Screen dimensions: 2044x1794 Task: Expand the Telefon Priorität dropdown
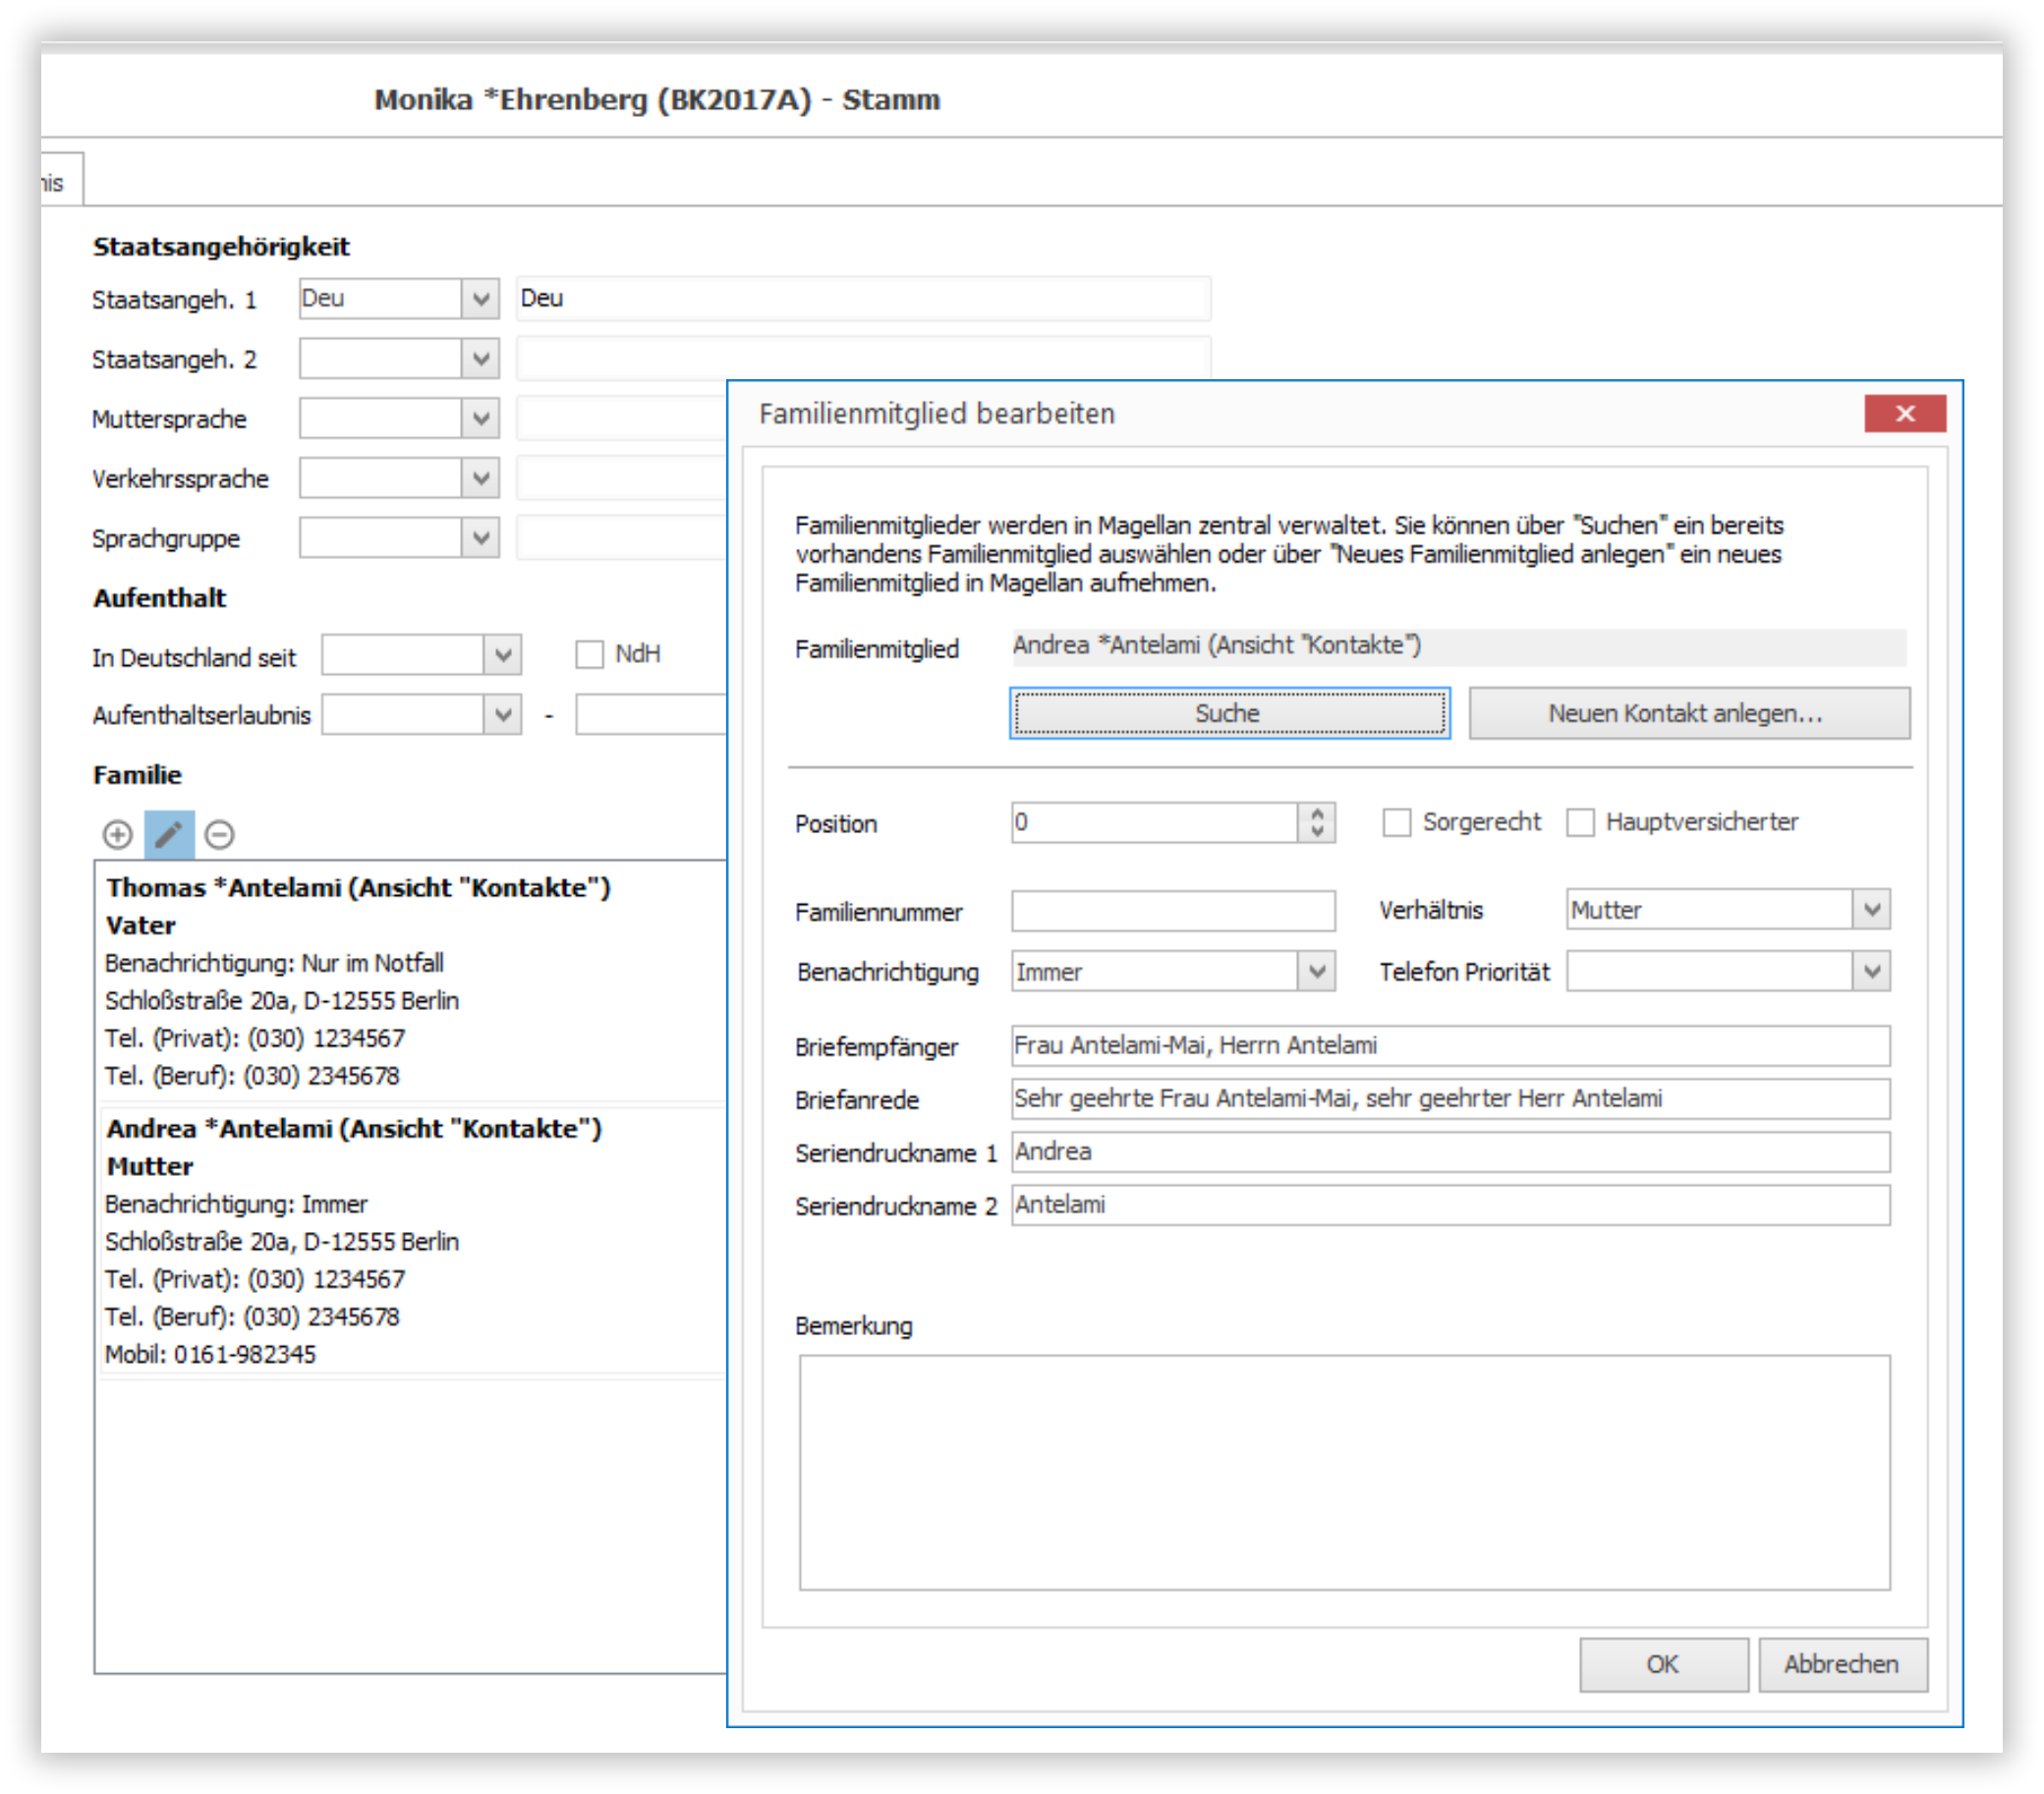point(1872,971)
